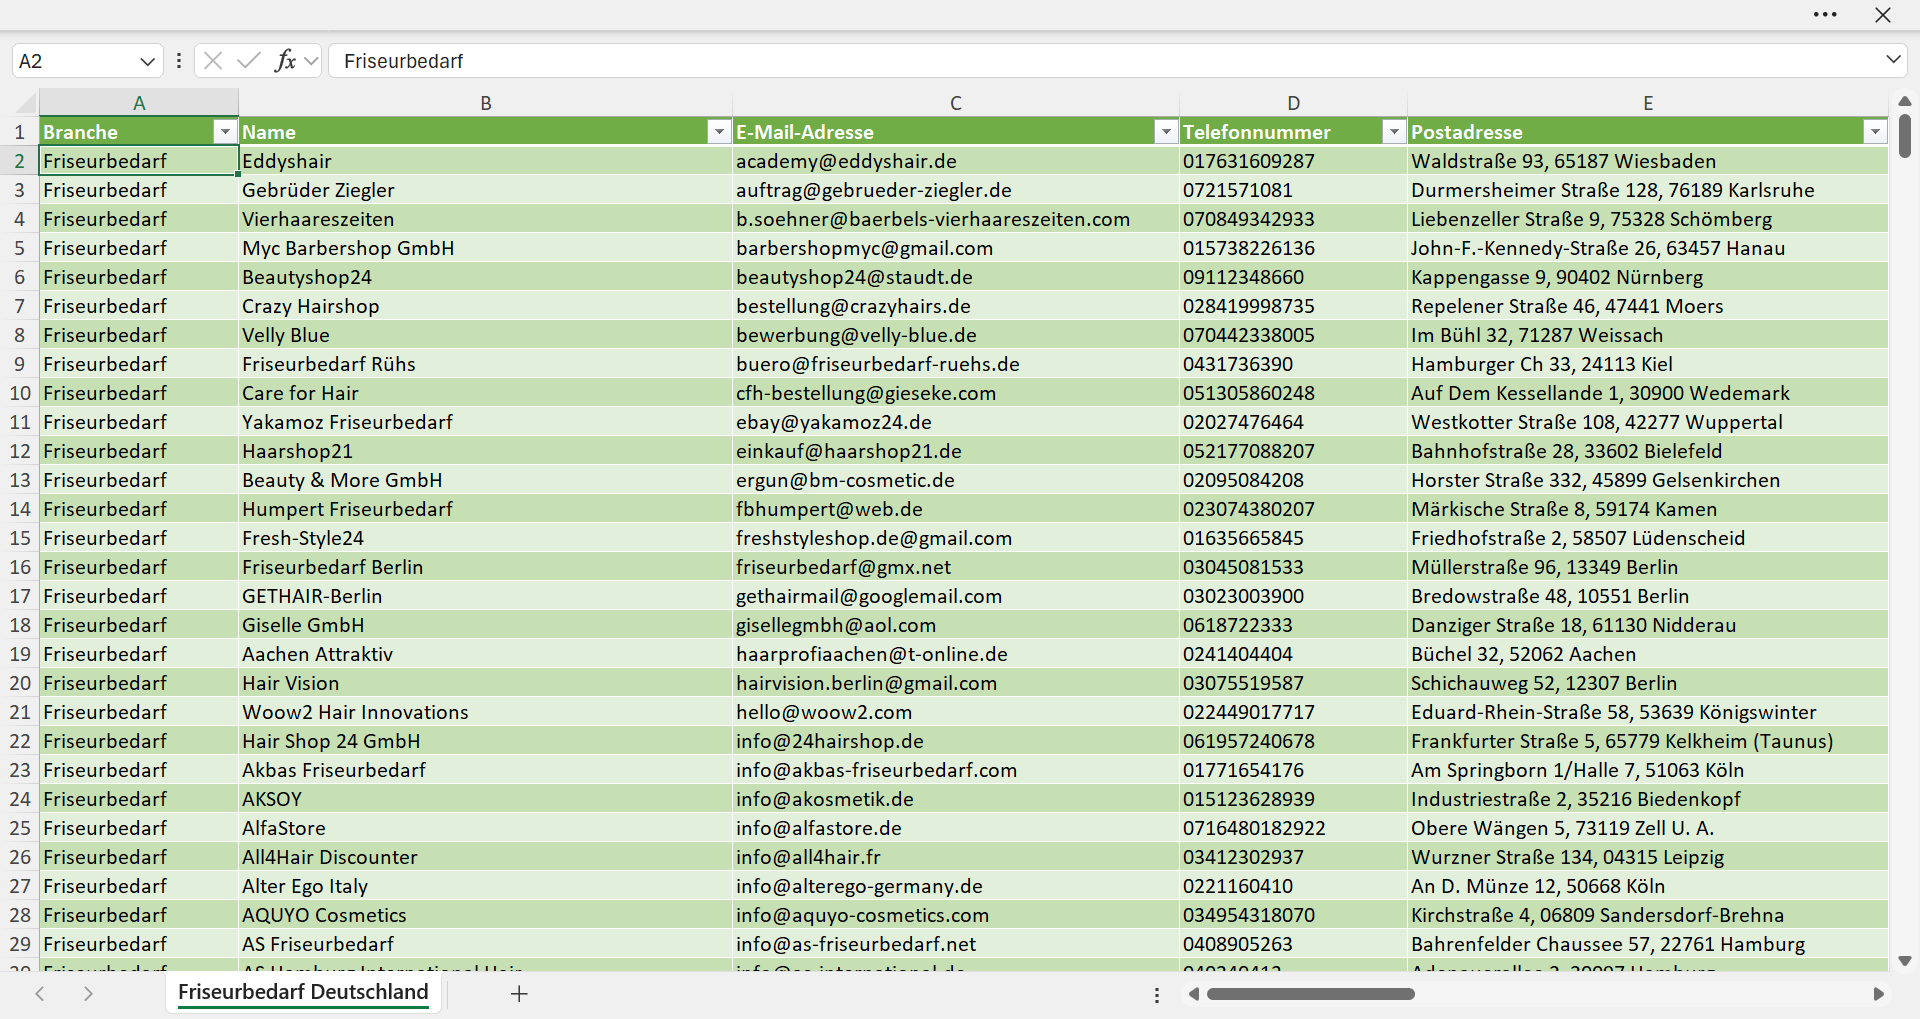Viewport: 1920px width, 1019px height.
Task: Click cell buero@friseurbedarf-ruehs.de
Action: (x=956, y=364)
